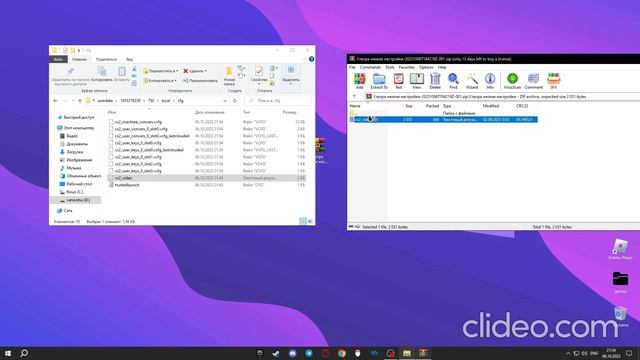Click the Properties checkmark icon in Explorer ribbon
The width and height of the screenshot is (640, 360).
click(258, 71)
